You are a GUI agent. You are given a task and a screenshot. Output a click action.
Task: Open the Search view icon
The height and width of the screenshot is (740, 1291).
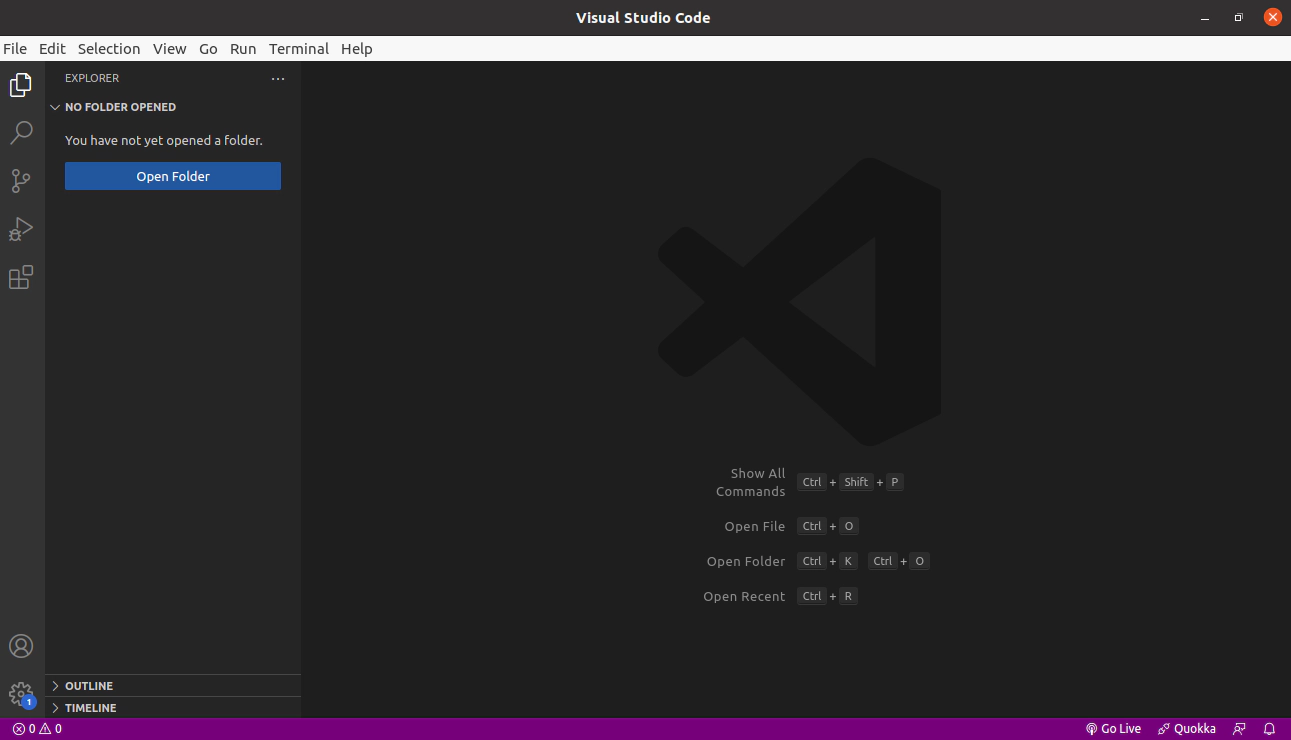click(21, 133)
